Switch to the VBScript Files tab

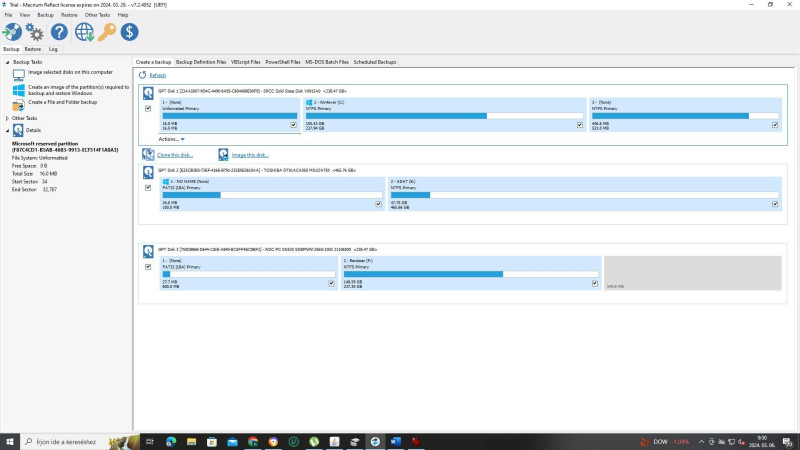[245, 62]
